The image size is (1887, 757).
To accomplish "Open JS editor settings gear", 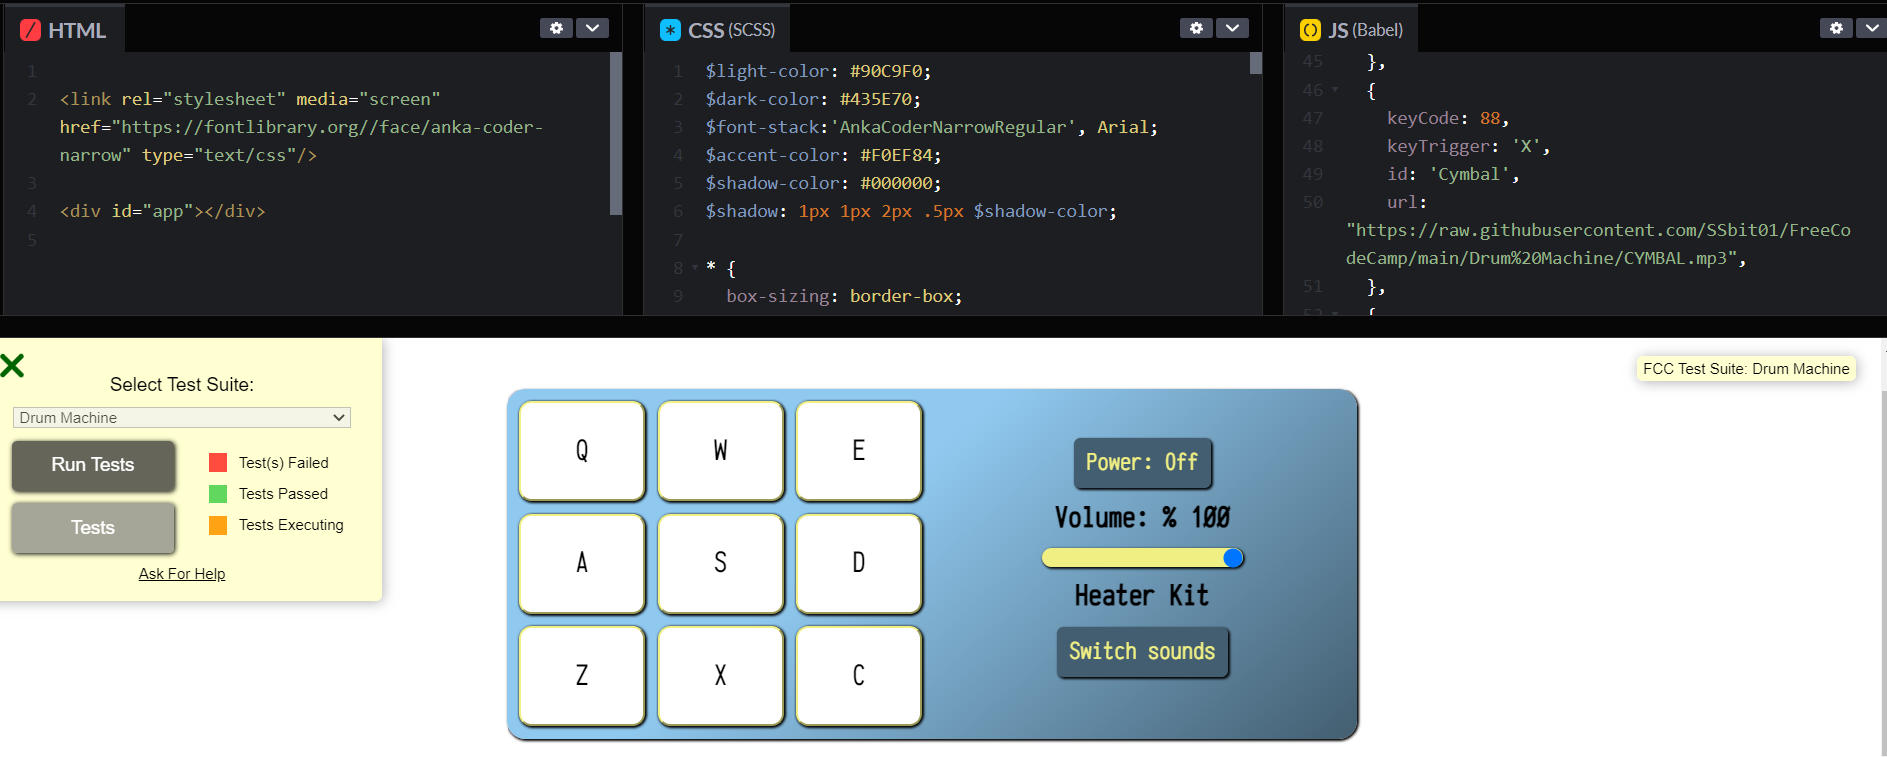I will [1835, 28].
